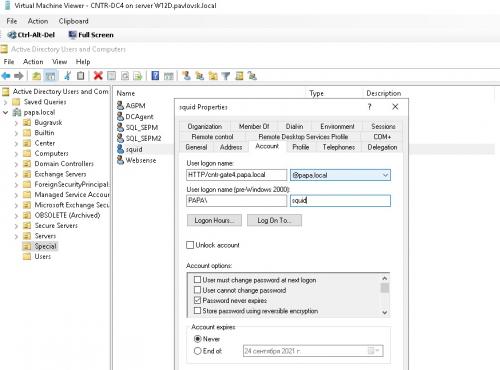Create a new organizational unit toolbar icon

213,76
